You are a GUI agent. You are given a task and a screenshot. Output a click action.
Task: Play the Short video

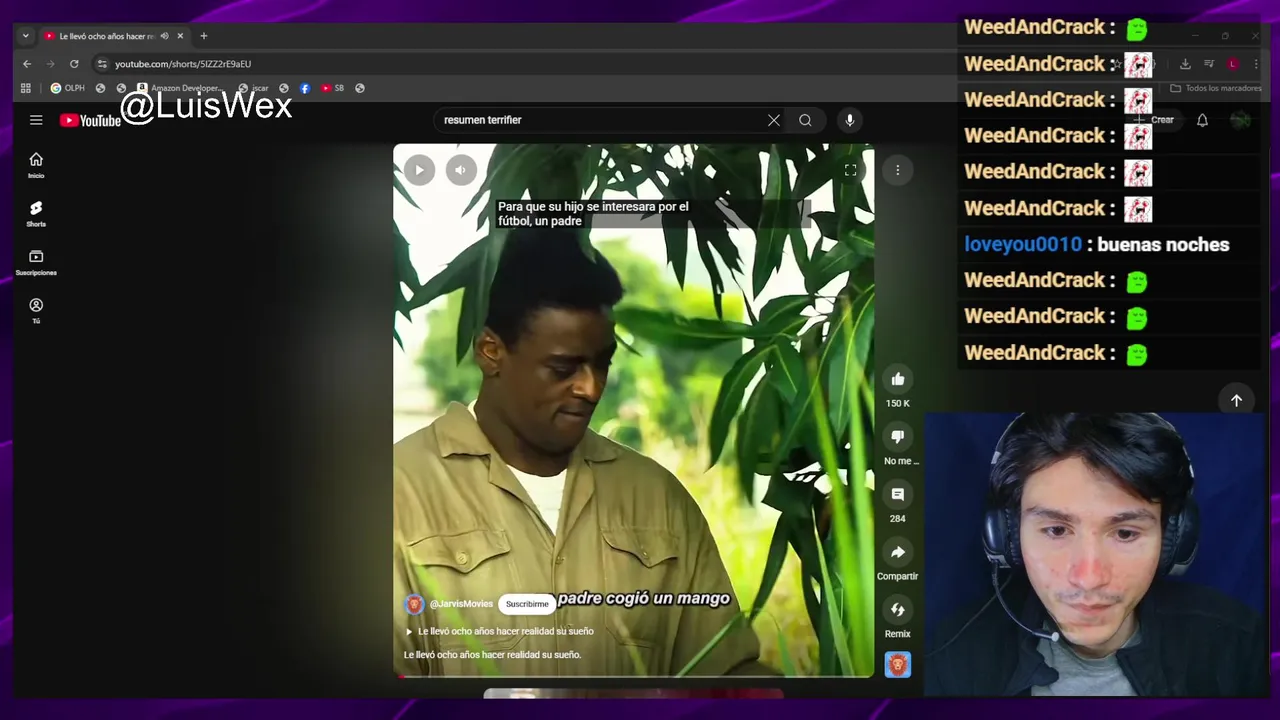tap(419, 170)
